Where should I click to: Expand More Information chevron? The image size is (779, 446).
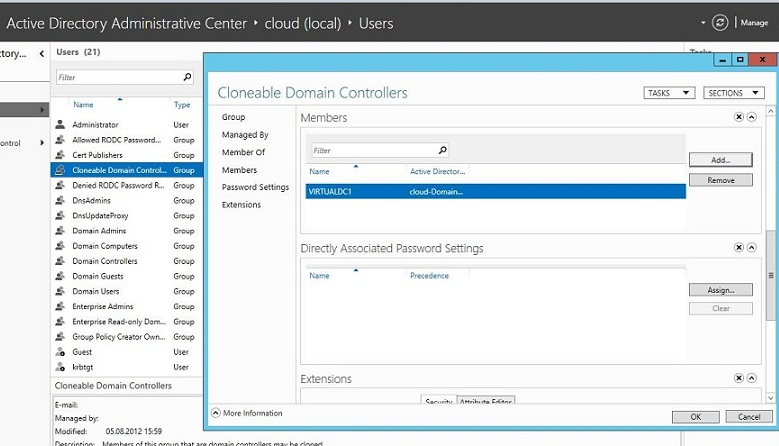pos(216,413)
